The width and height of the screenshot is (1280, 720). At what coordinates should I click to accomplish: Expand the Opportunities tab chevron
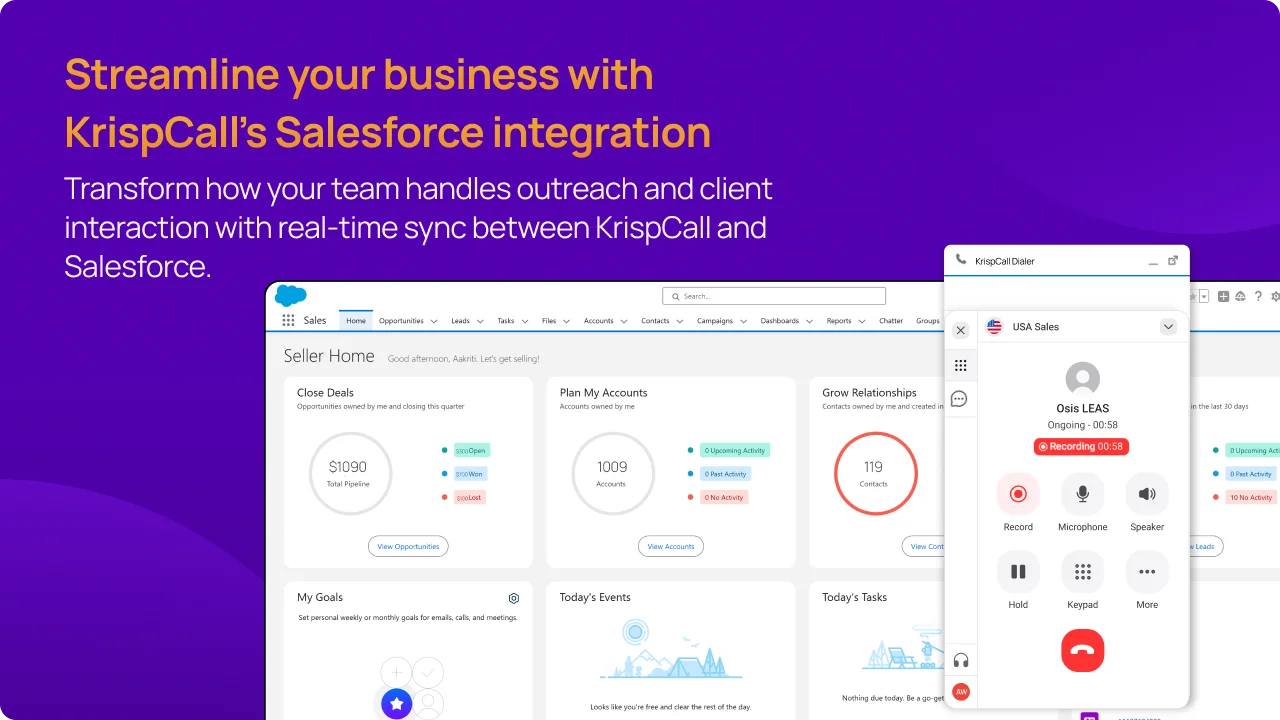pos(434,322)
